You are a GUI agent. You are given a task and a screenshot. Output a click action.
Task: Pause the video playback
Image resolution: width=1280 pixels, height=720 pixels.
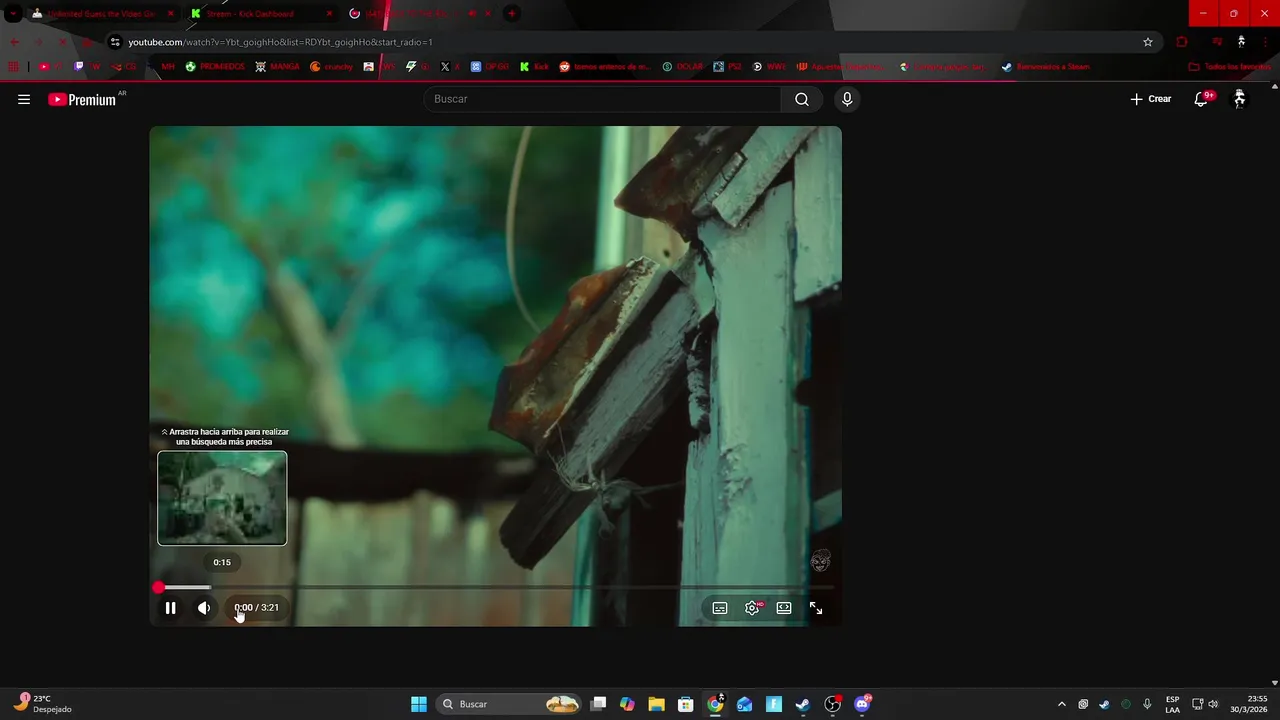click(170, 608)
